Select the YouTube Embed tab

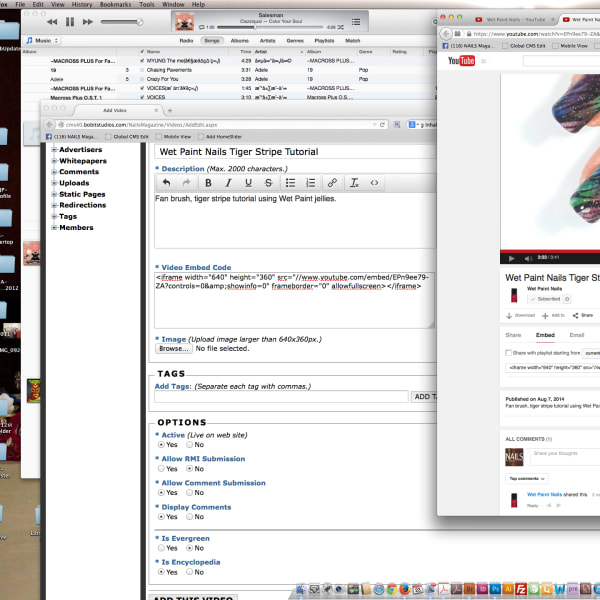(545, 335)
